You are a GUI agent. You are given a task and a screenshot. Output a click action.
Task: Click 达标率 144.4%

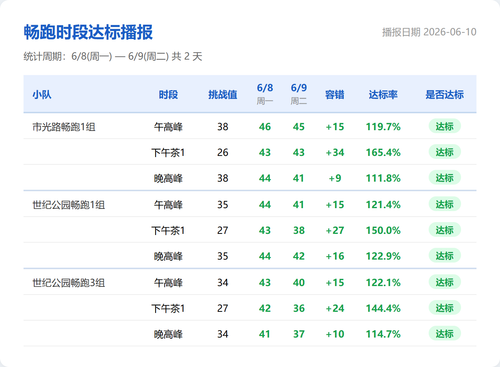tap(383, 308)
